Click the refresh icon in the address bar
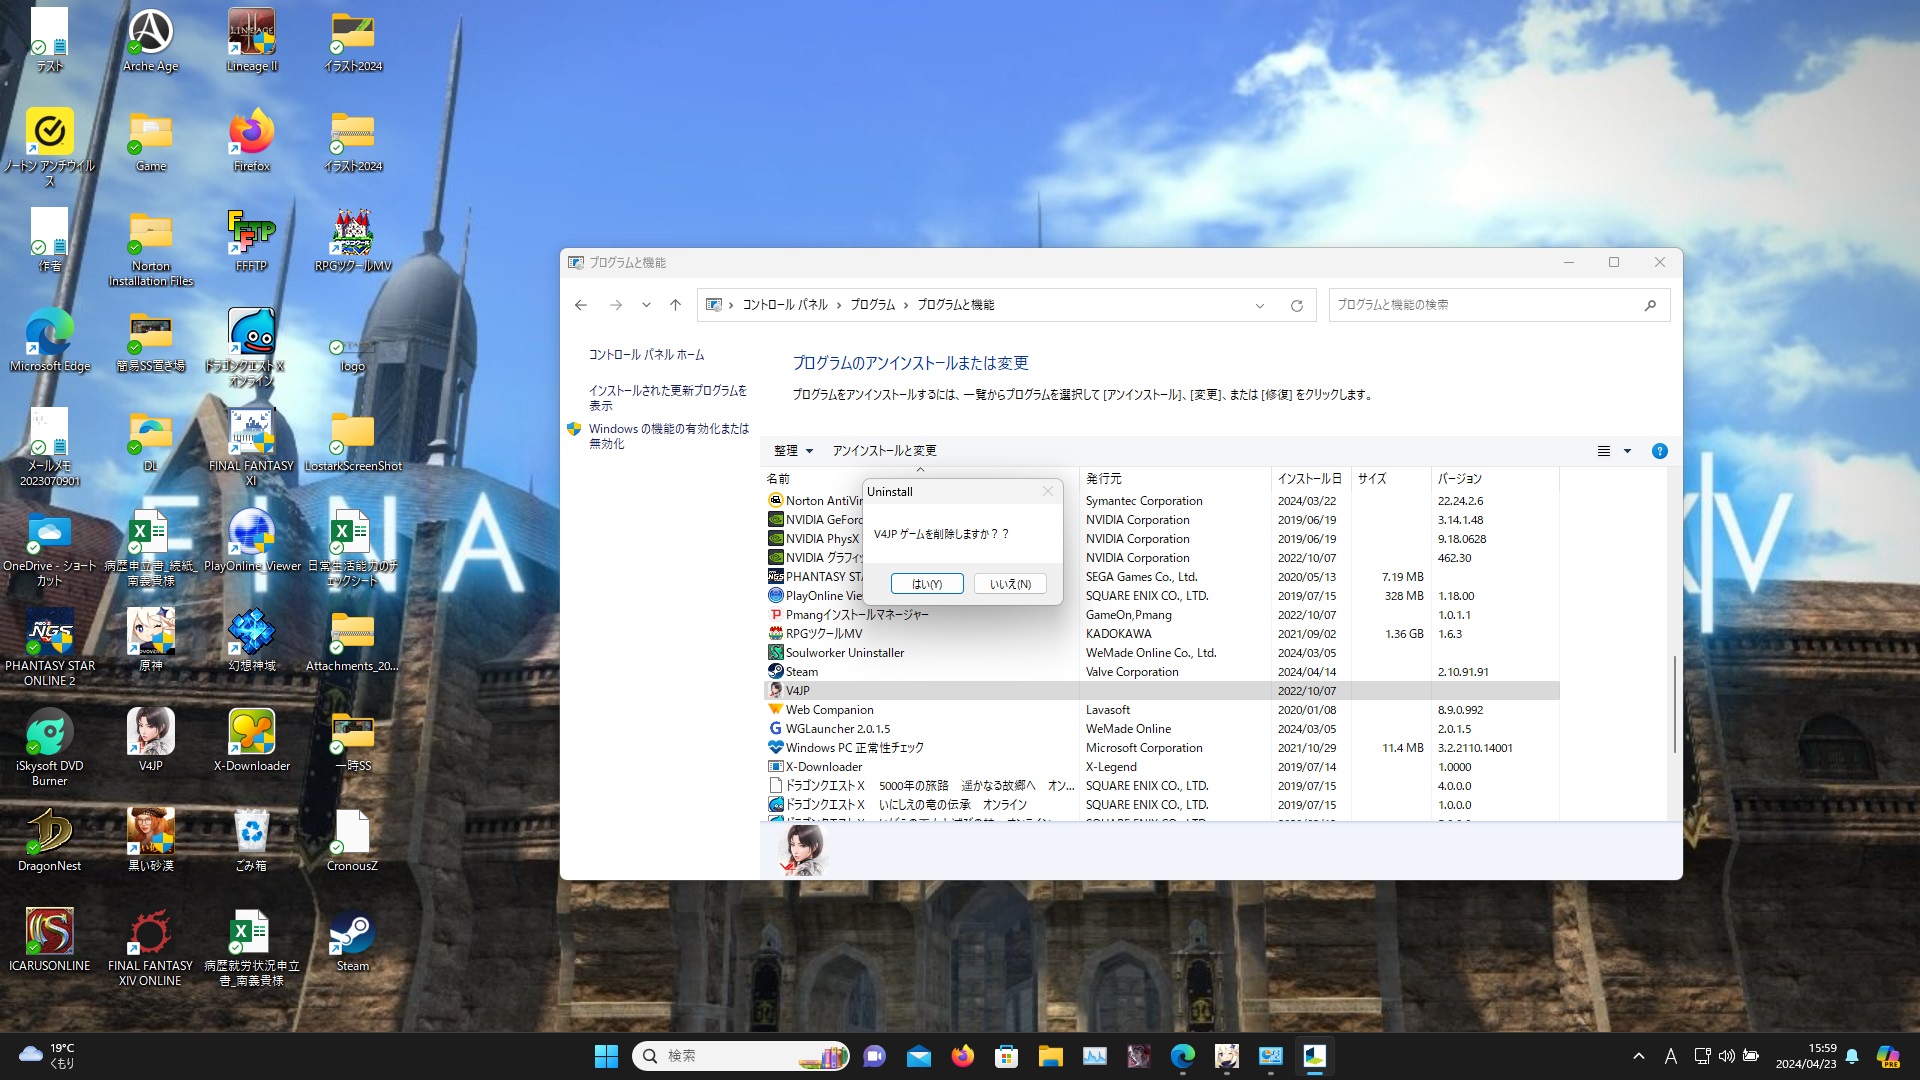The height and width of the screenshot is (1080, 1920). click(x=1297, y=305)
